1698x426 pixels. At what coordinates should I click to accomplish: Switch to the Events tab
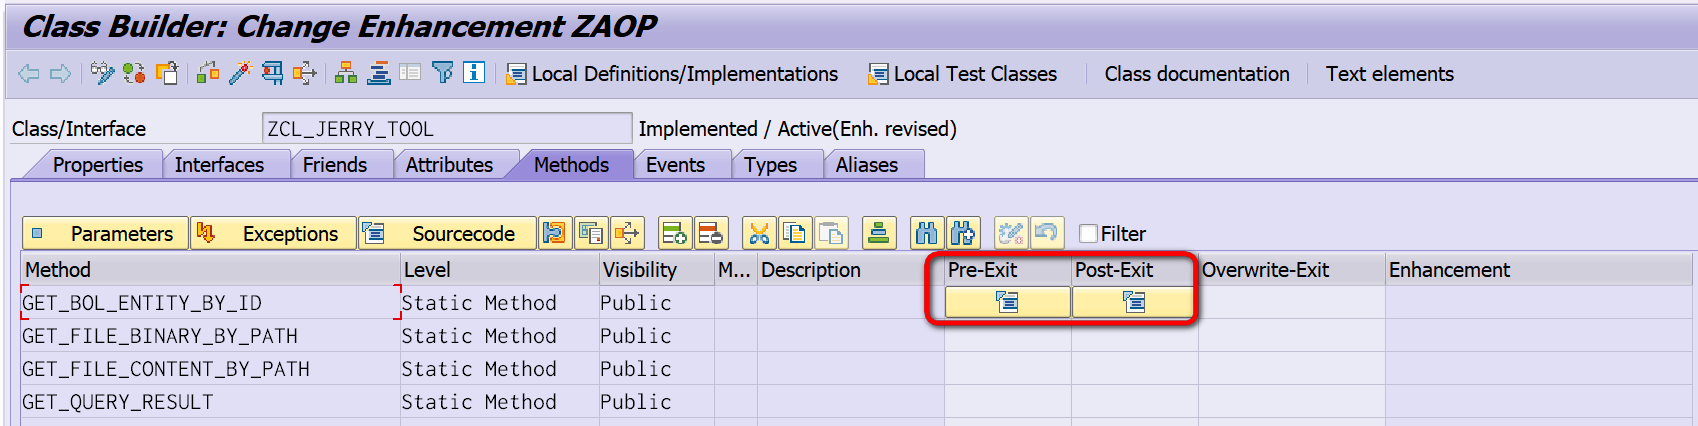tap(675, 165)
